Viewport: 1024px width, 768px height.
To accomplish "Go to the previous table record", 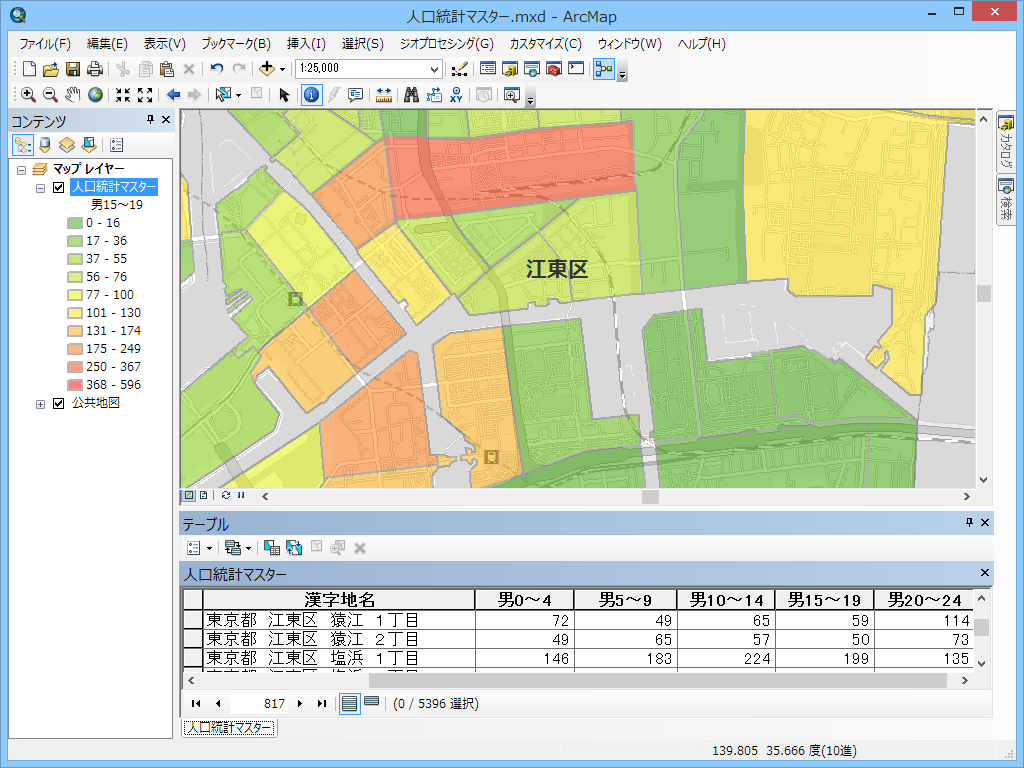I will (x=217, y=703).
